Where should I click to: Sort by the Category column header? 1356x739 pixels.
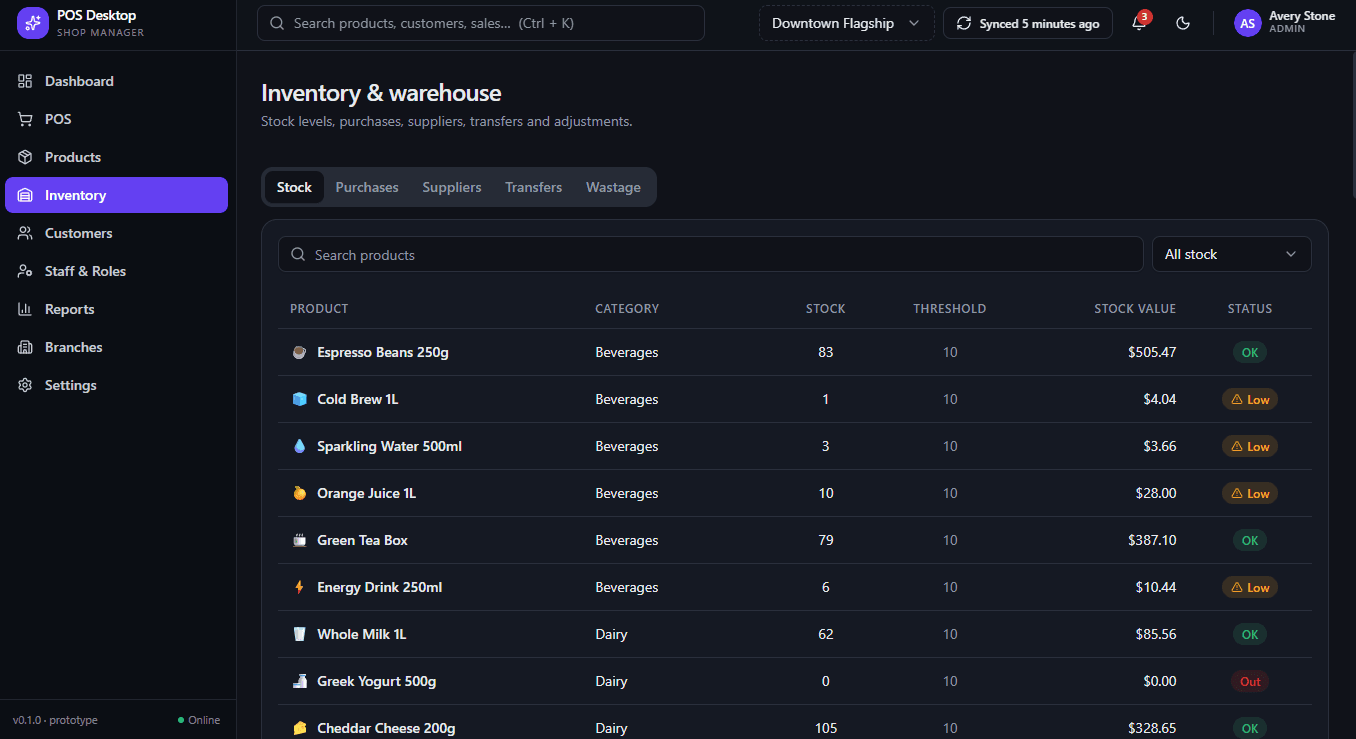627,309
